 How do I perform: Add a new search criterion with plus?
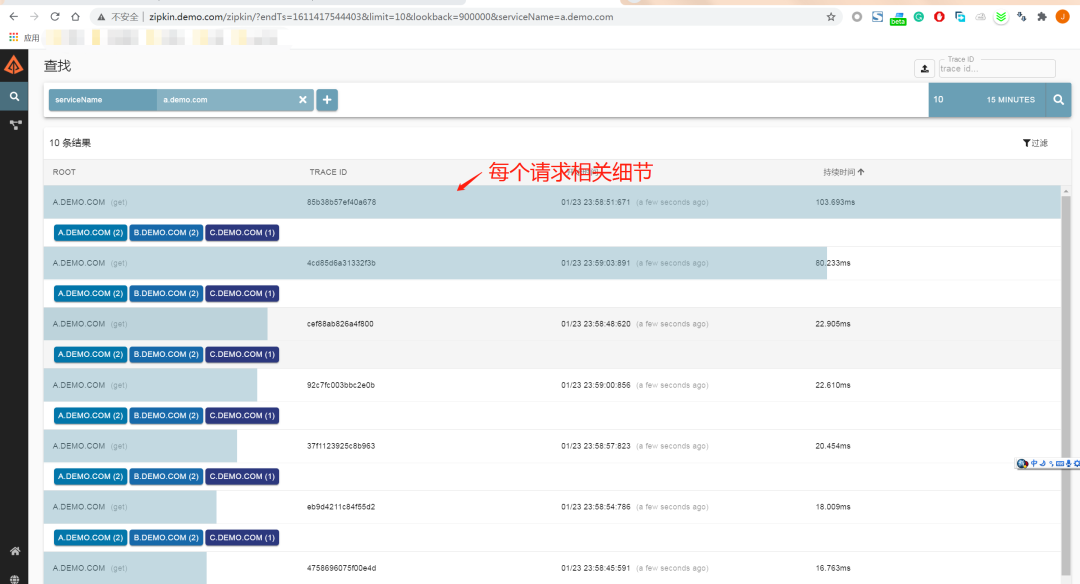point(327,100)
